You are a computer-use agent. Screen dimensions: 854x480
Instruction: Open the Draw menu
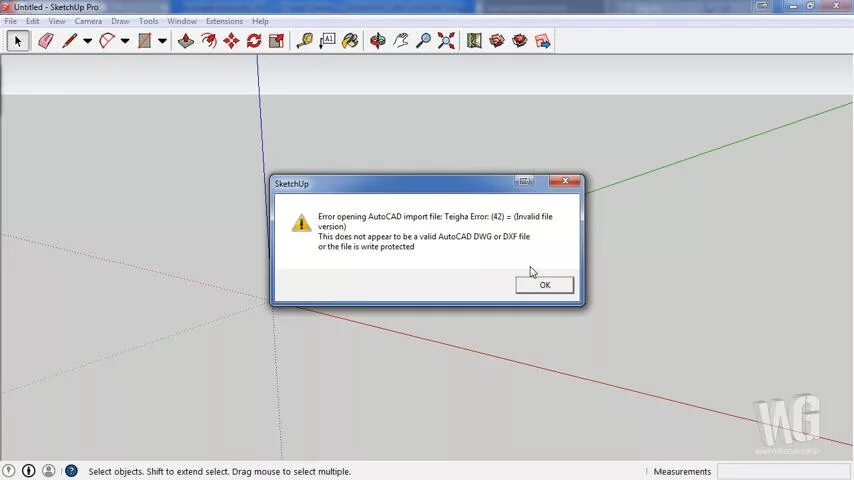pos(120,21)
